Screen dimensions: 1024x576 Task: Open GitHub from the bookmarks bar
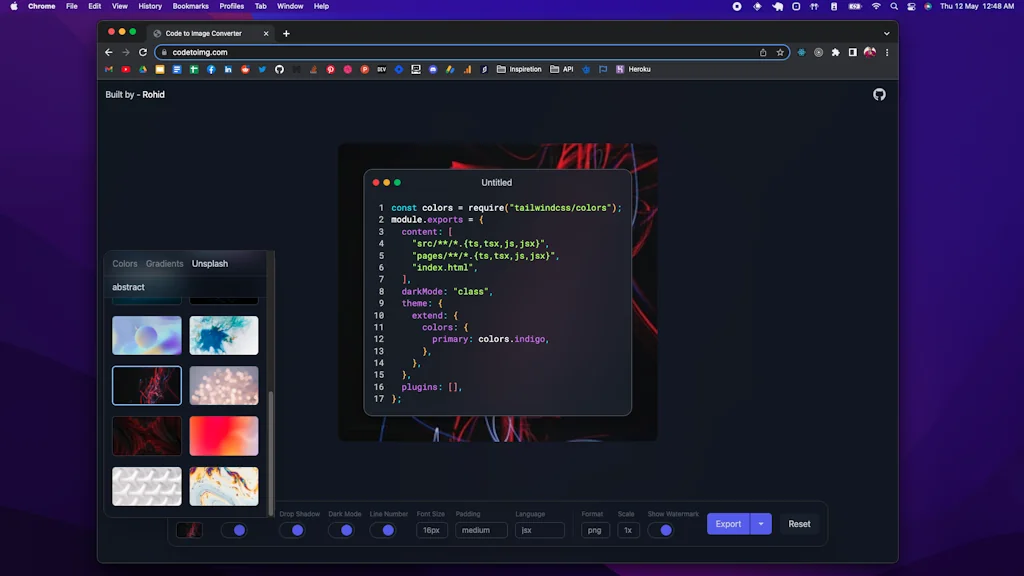(x=278, y=69)
